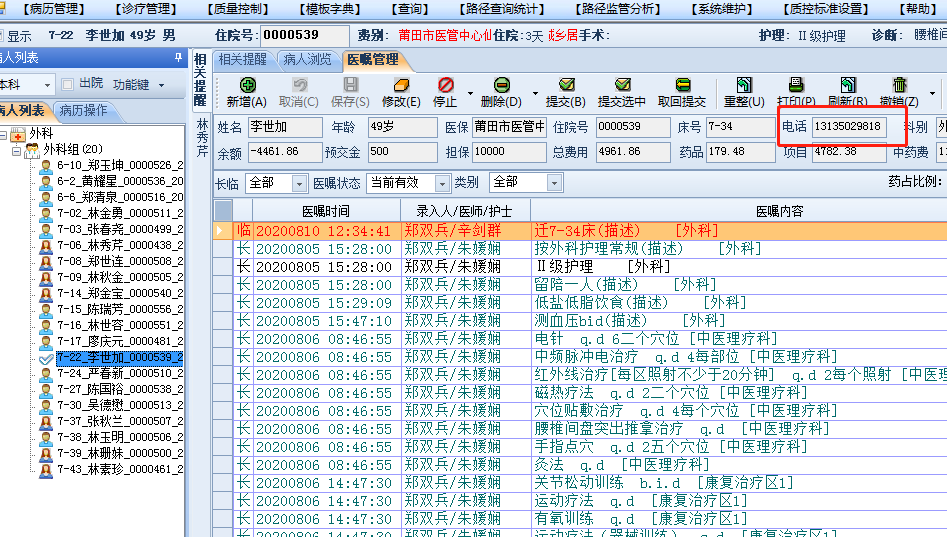Click the 提交选中 submit selected icon
This screenshot has height=537, width=947.
622,85
